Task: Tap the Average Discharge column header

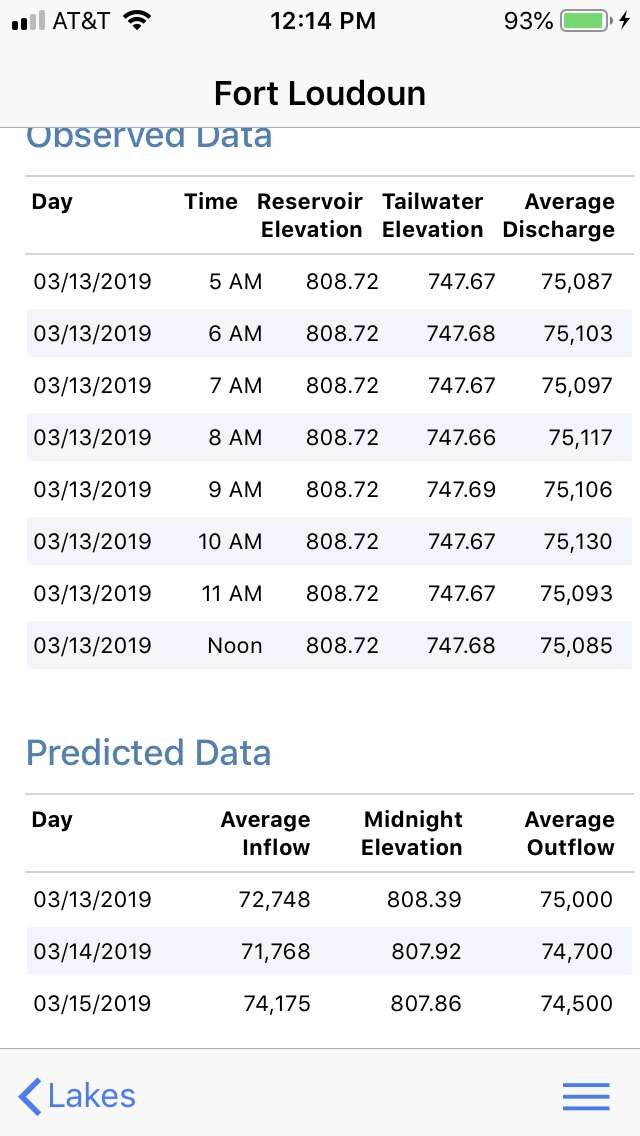Action: (x=558, y=215)
